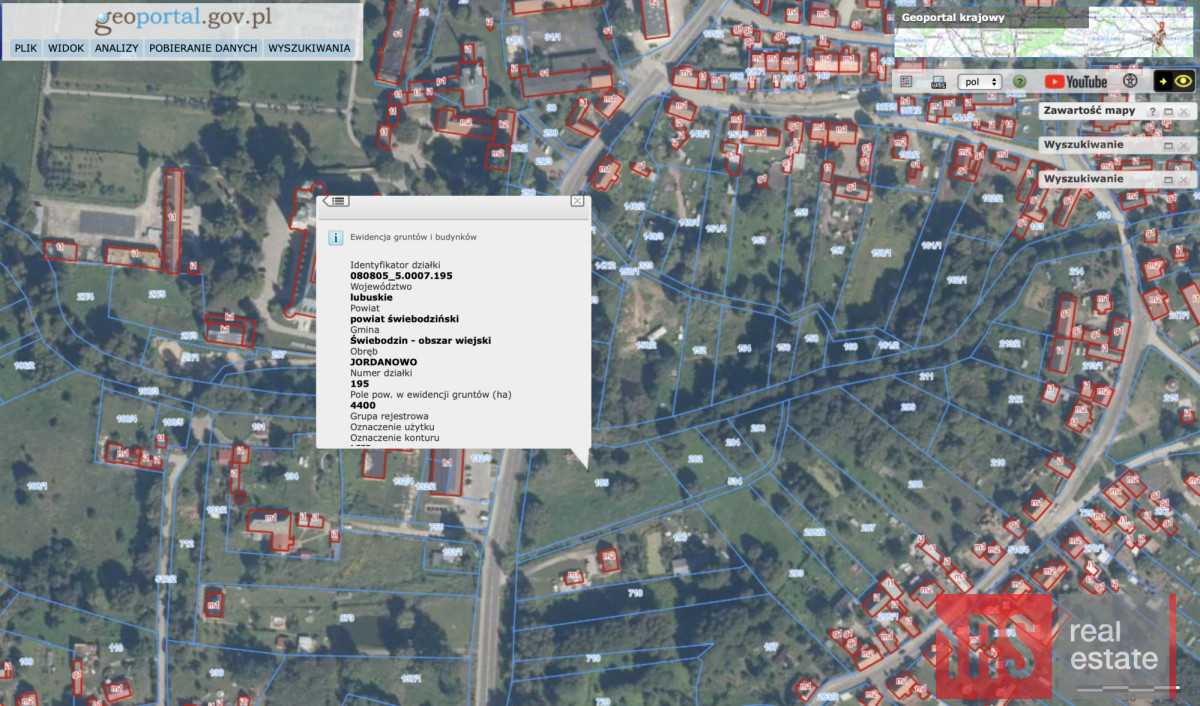
Task: Click the round star emblem icon
Action: (x=1130, y=81)
